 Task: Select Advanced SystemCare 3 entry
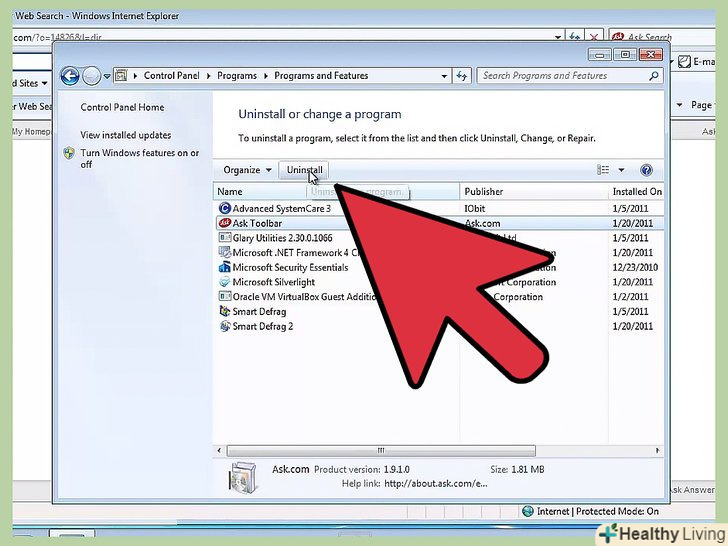439,208
